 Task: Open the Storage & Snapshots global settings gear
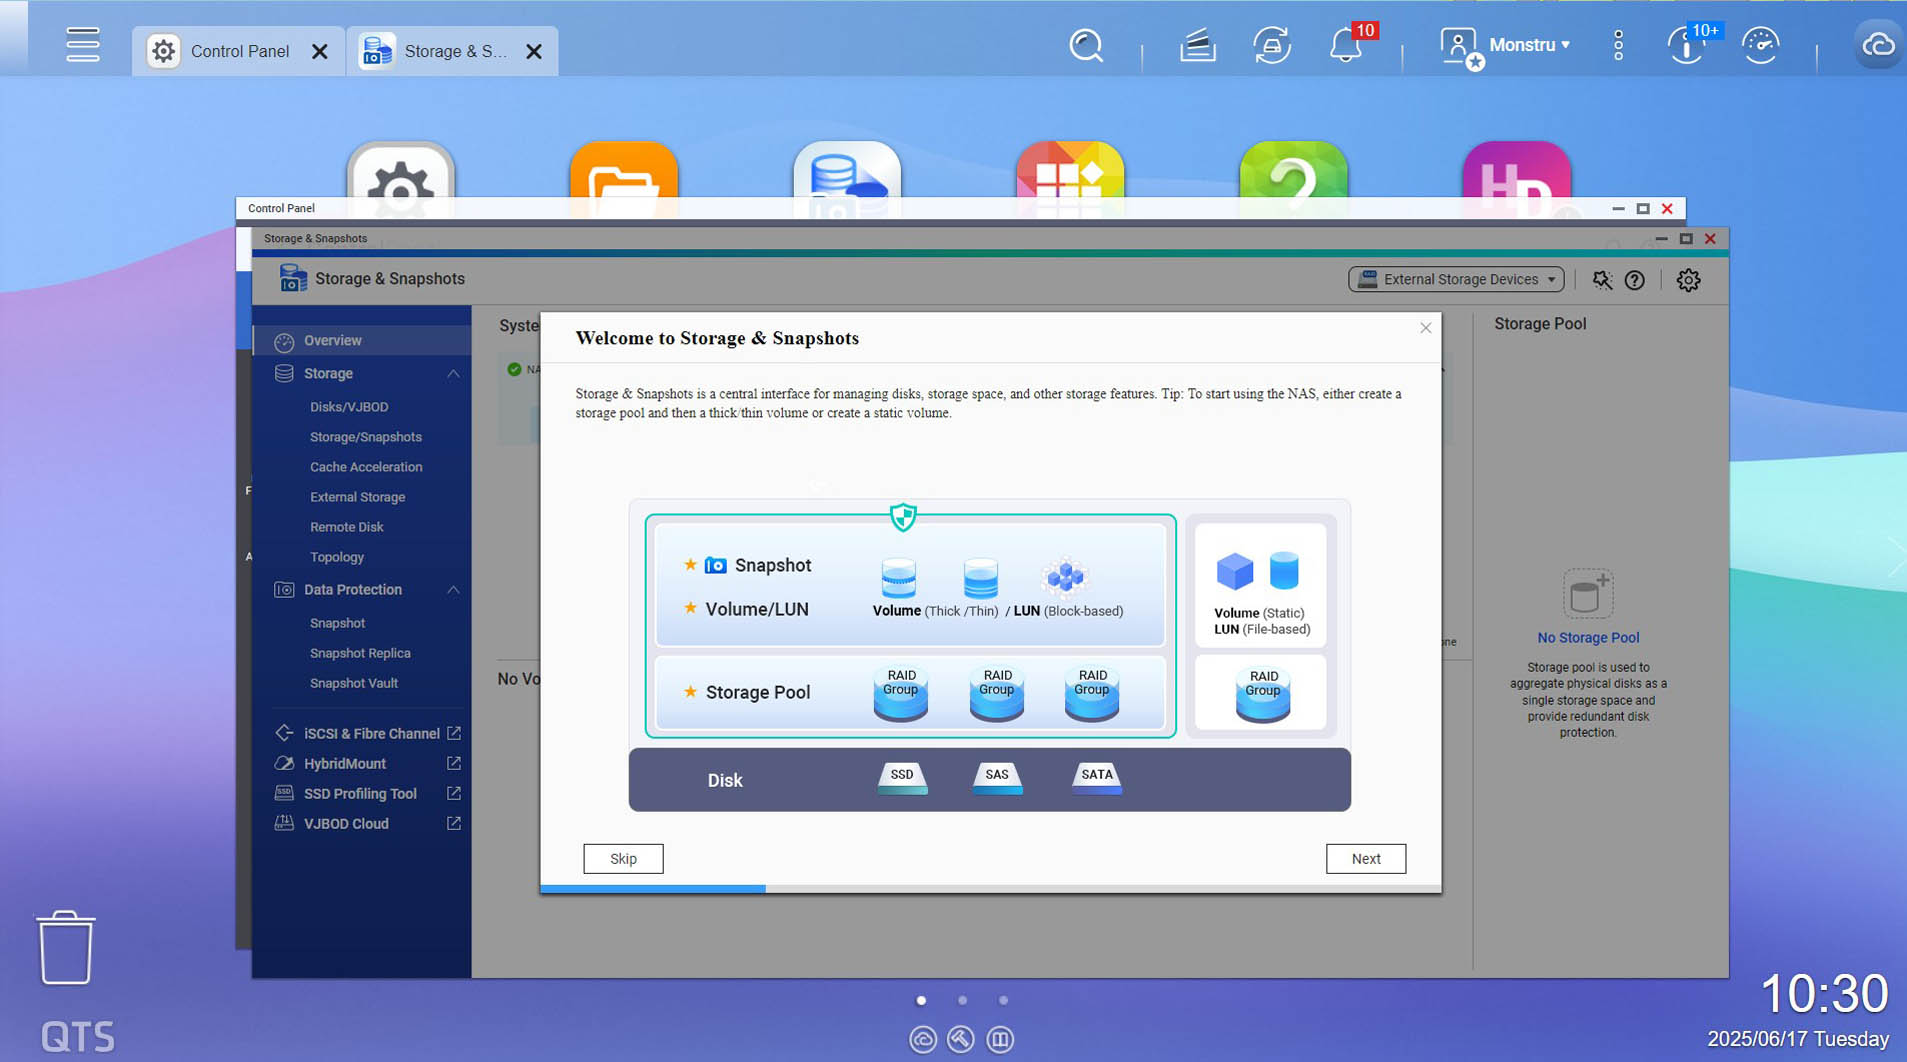point(1688,280)
